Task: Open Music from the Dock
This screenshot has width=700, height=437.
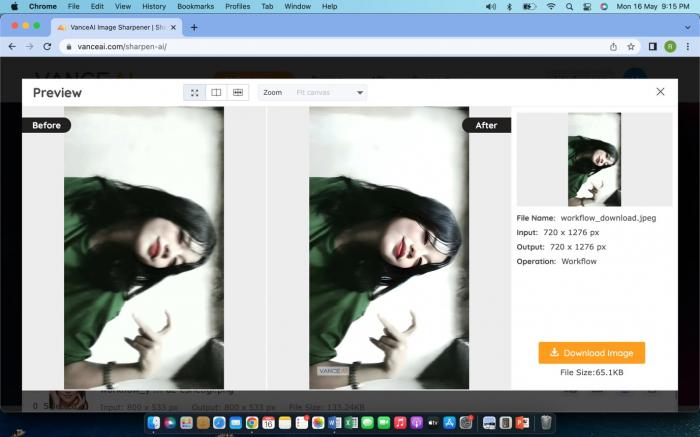Action: (x=400, y=422)
